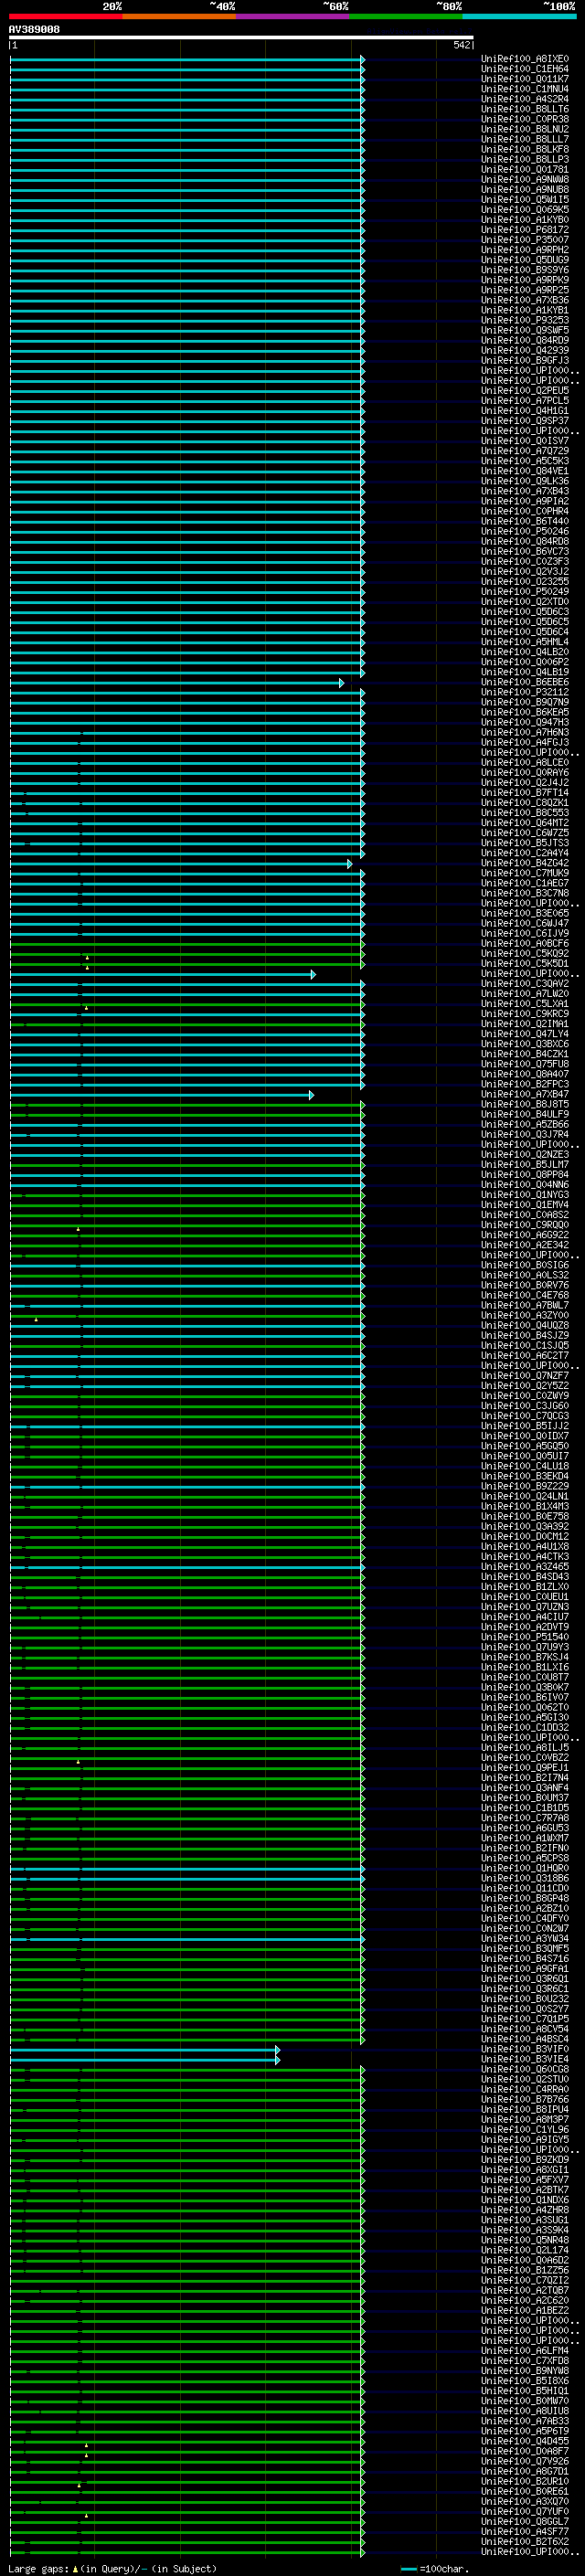Open hit UniRef100_C1EH64

(x=525, y=69)
